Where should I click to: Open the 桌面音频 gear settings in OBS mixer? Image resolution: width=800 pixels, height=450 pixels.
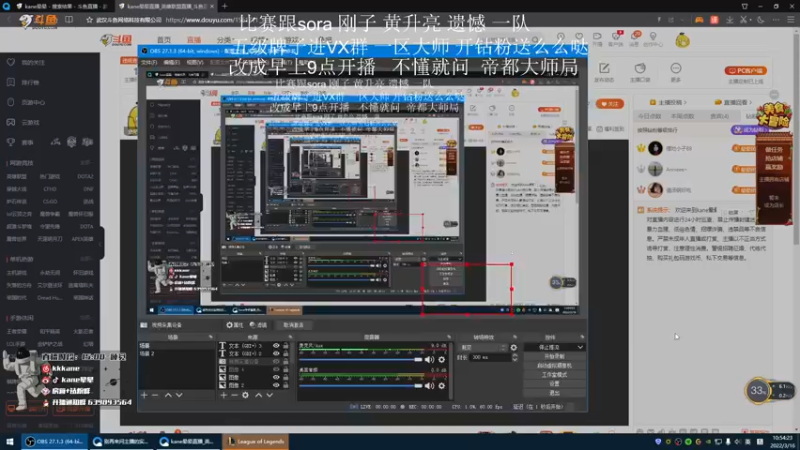pos(442,386)
